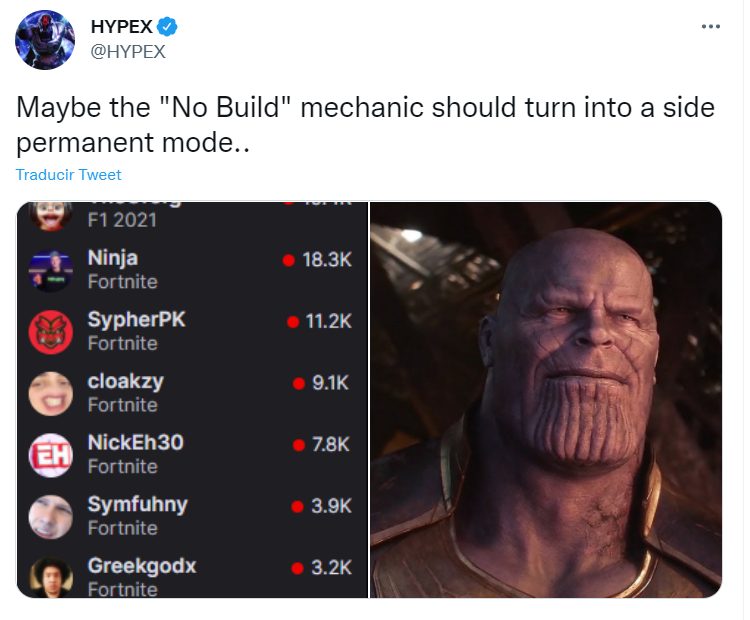Open the Thanos image
The height and width of the screenshot is (620, 750).
546,400
